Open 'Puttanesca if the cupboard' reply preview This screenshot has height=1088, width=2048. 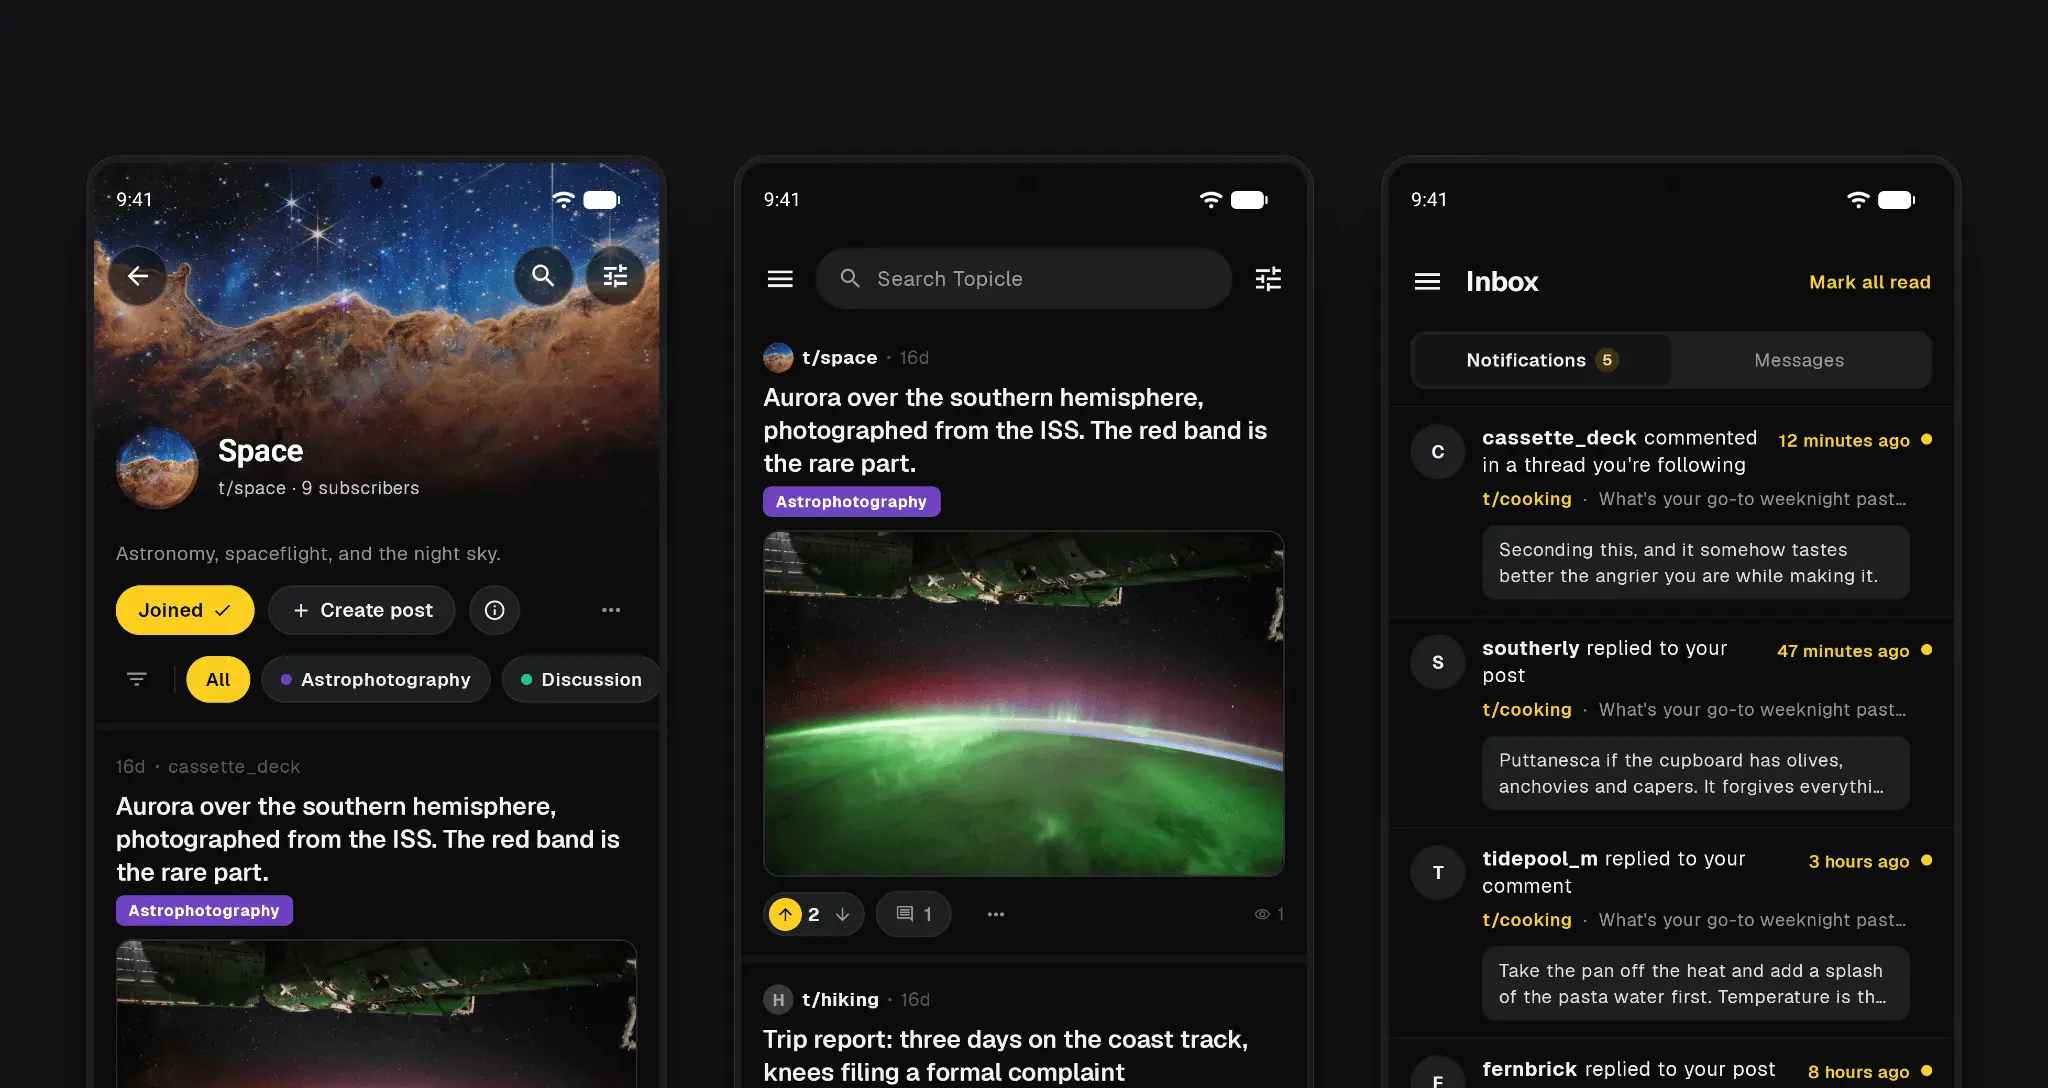click(x=1695, y=773)
